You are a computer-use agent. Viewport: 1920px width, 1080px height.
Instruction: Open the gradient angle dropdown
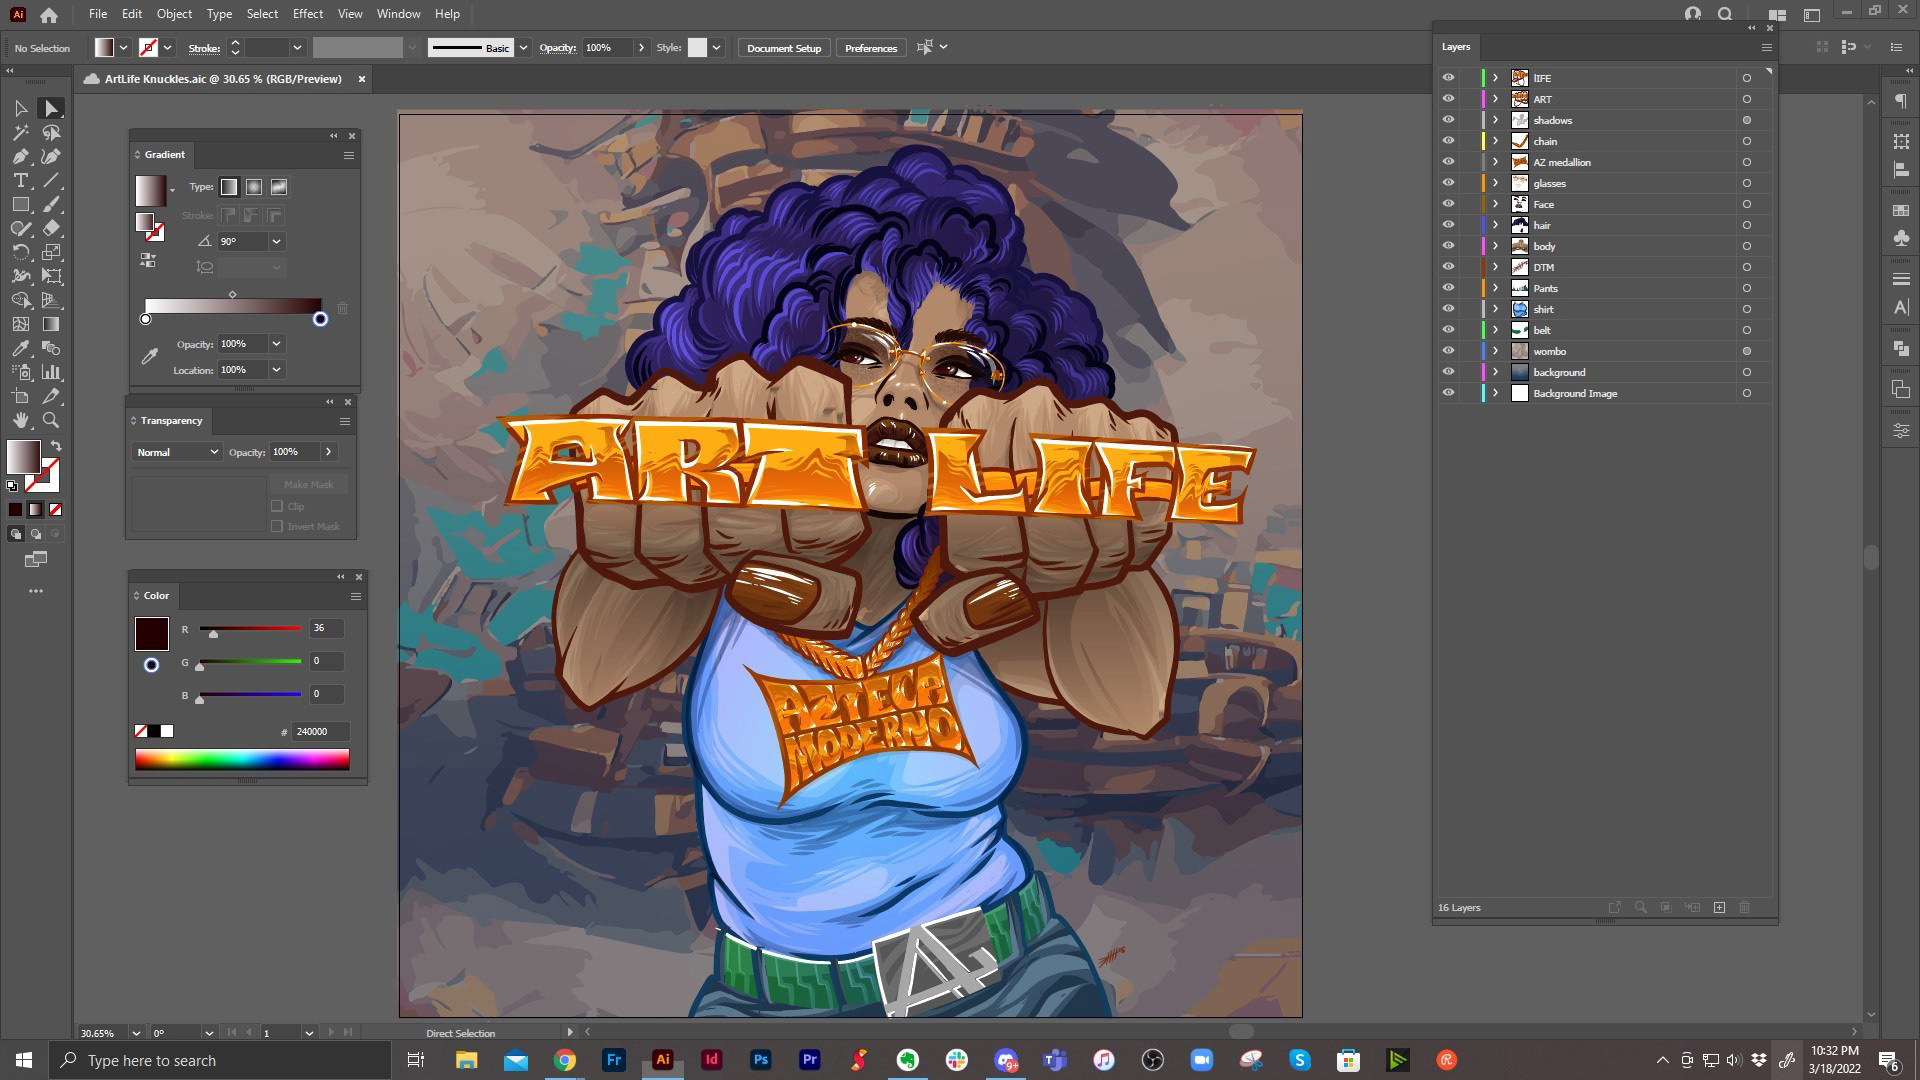(x=276, y=241)
